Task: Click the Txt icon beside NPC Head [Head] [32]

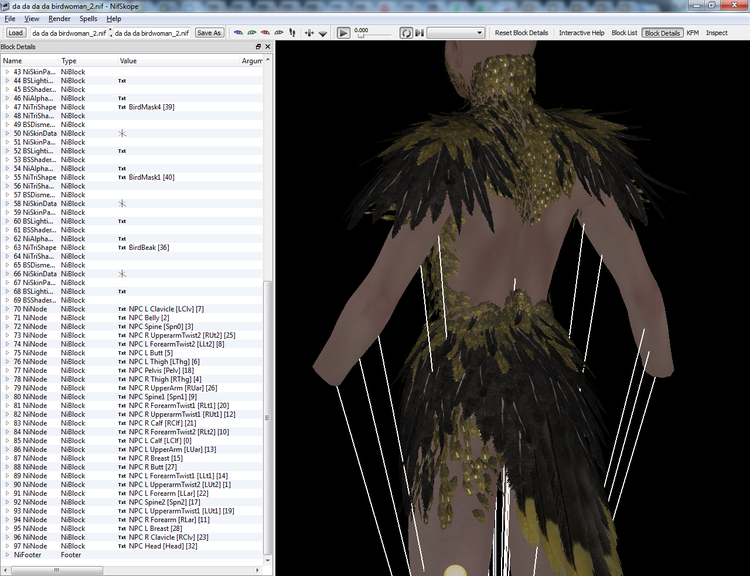Action: 122,546
